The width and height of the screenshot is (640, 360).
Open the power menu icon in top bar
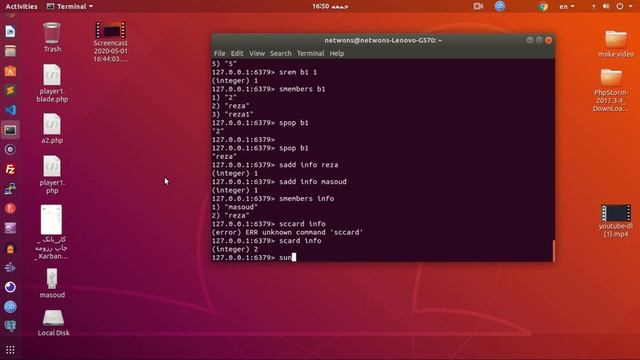620,6
